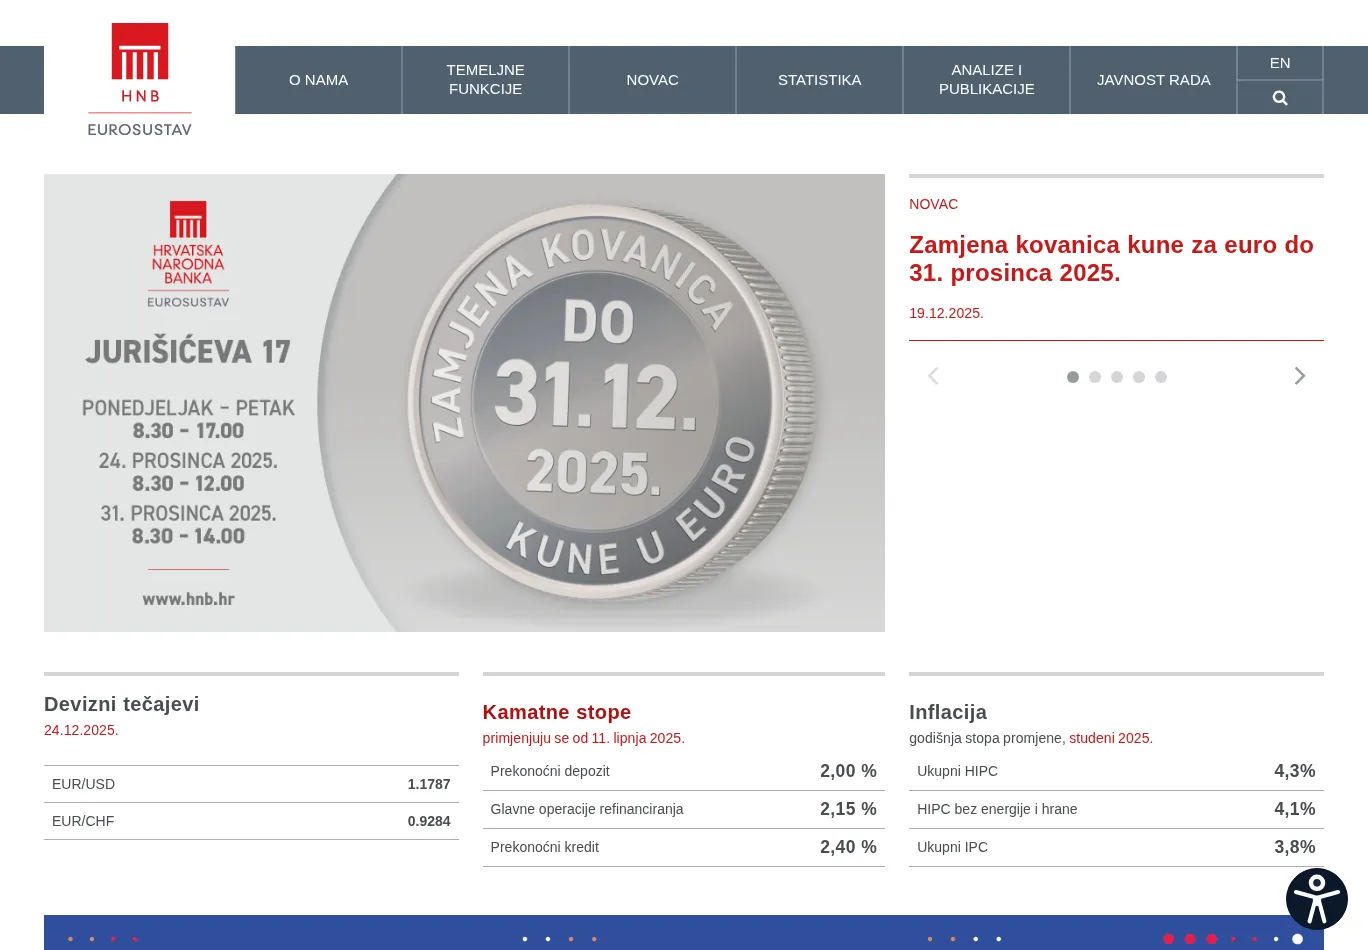Open the Kamatne stope heading link
1368x950 pixels.
pyautogui.click(x=556, y=712)
